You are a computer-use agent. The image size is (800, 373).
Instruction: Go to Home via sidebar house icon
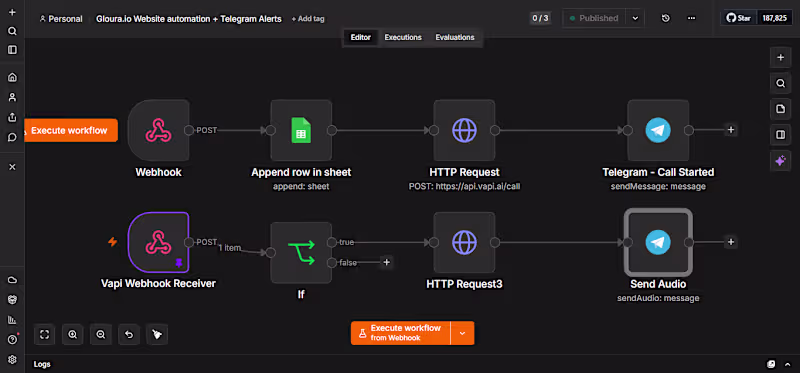[x=12, y=78]
